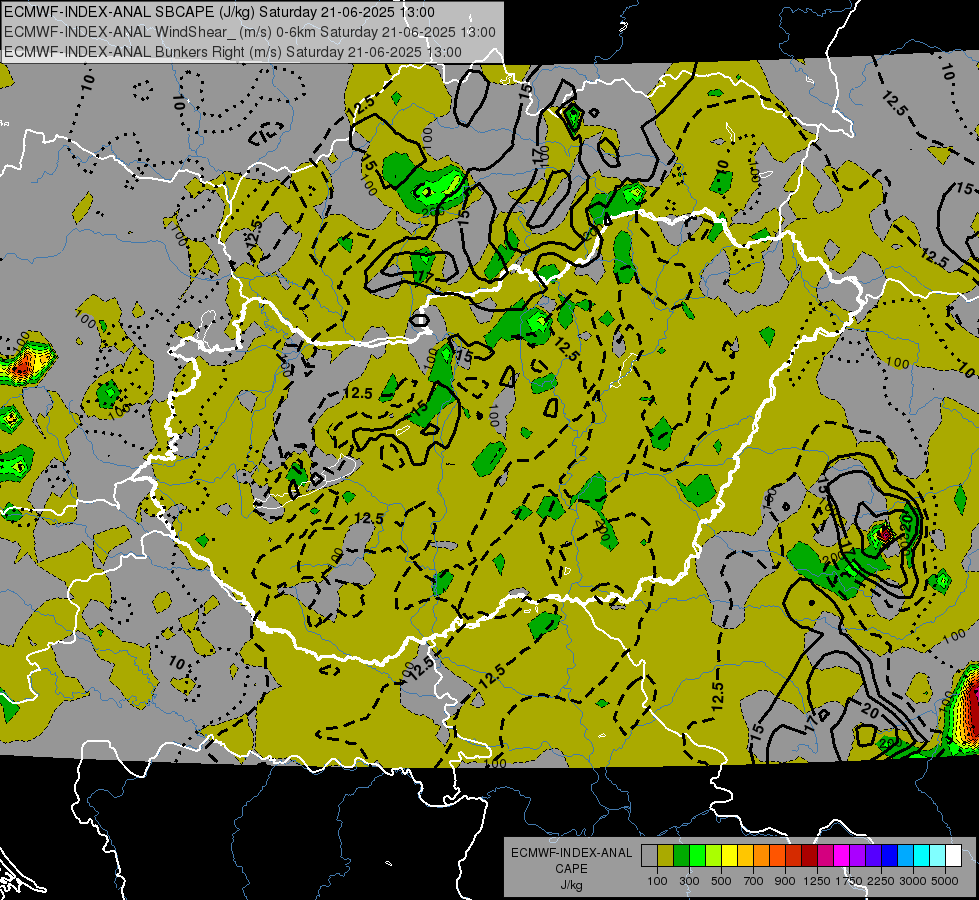Click the 1250 legend value
This screenshot has height=900, width=979.
(x=817, y=881)
